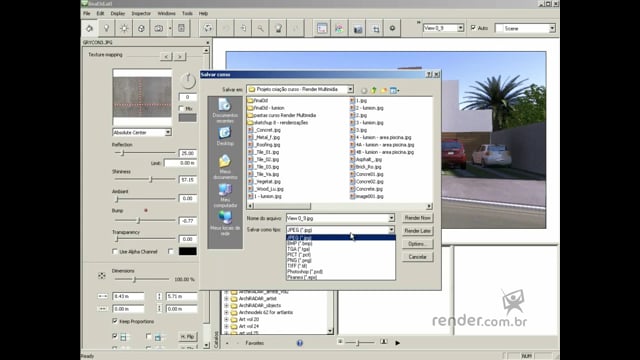Go to next texture mapping arrow

coord(180,56)
